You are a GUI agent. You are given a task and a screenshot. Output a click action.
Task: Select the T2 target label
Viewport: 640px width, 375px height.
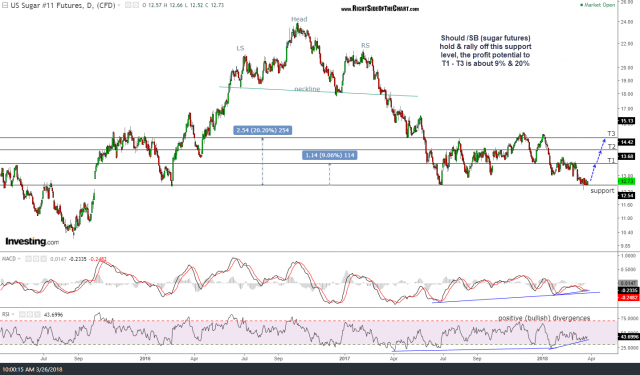click(x=611, y=146)
